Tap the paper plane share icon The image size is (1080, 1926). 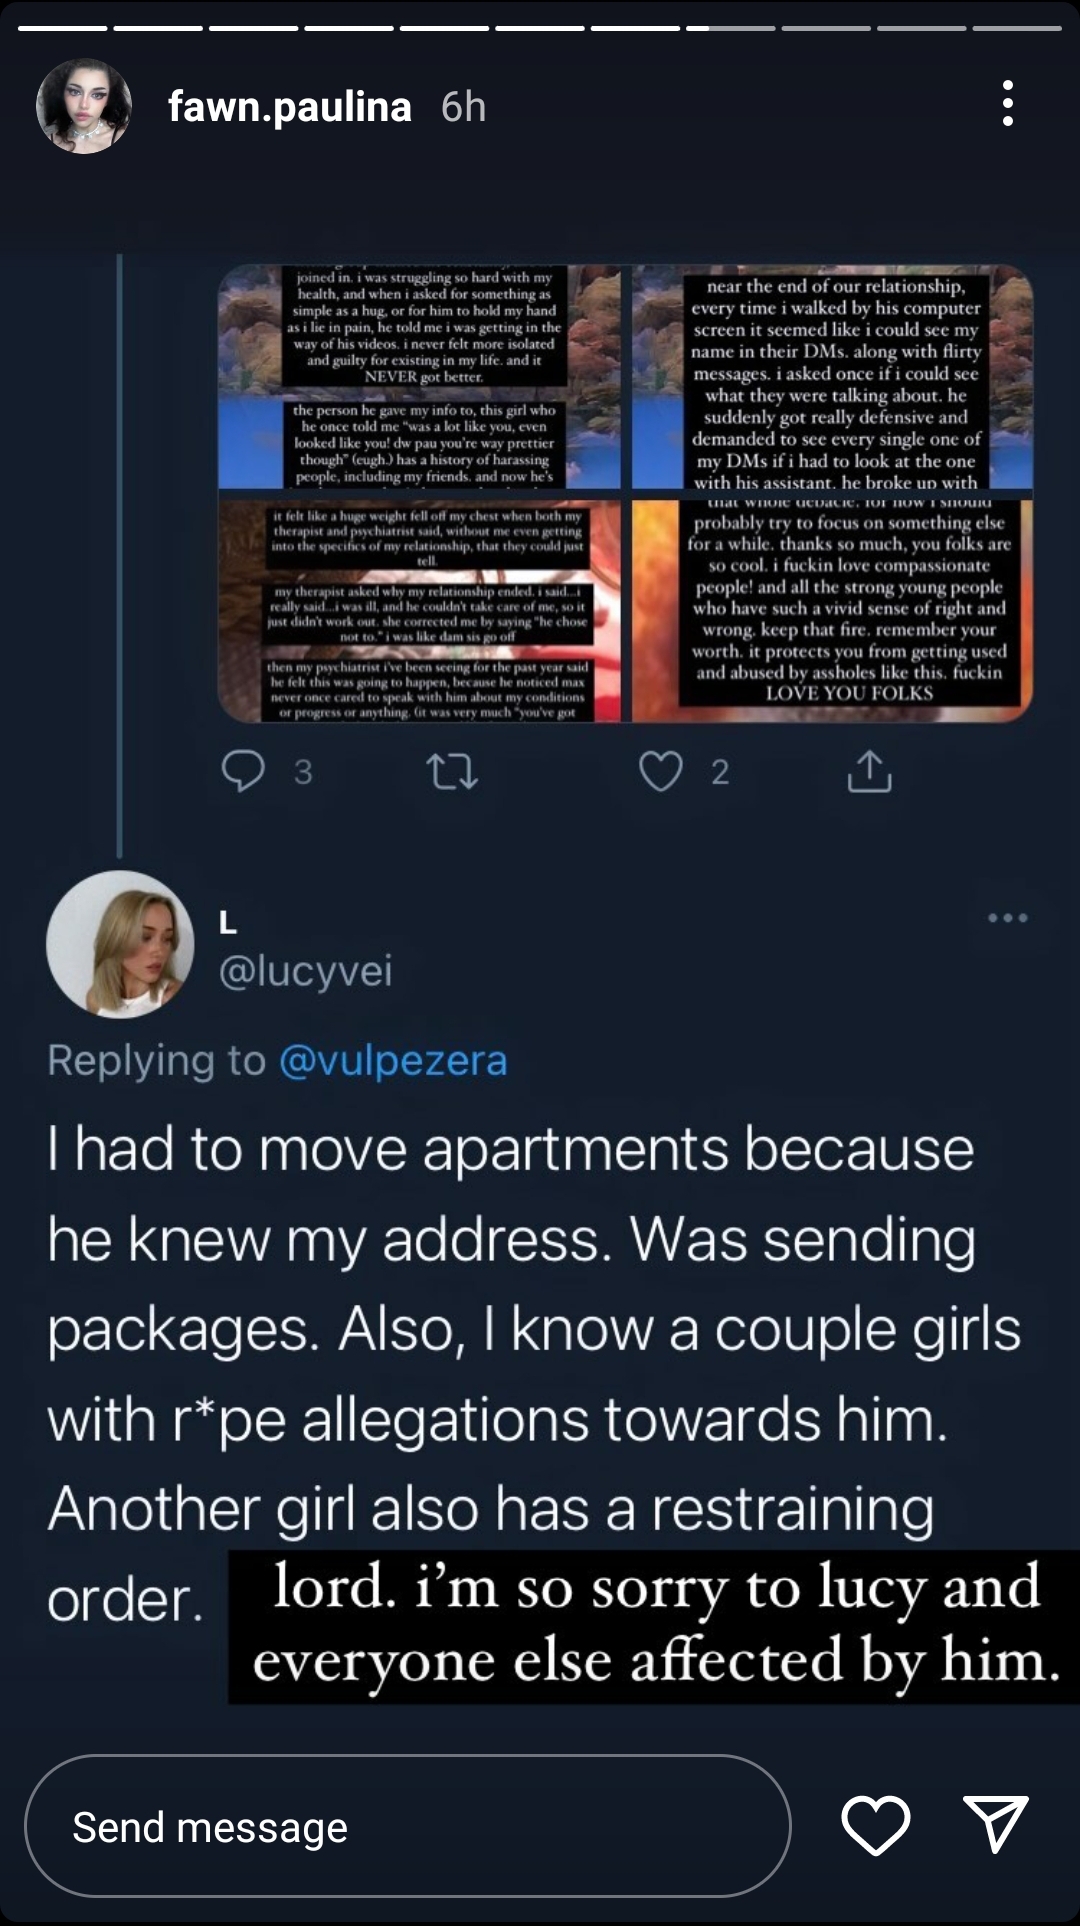pos(996,1824)
